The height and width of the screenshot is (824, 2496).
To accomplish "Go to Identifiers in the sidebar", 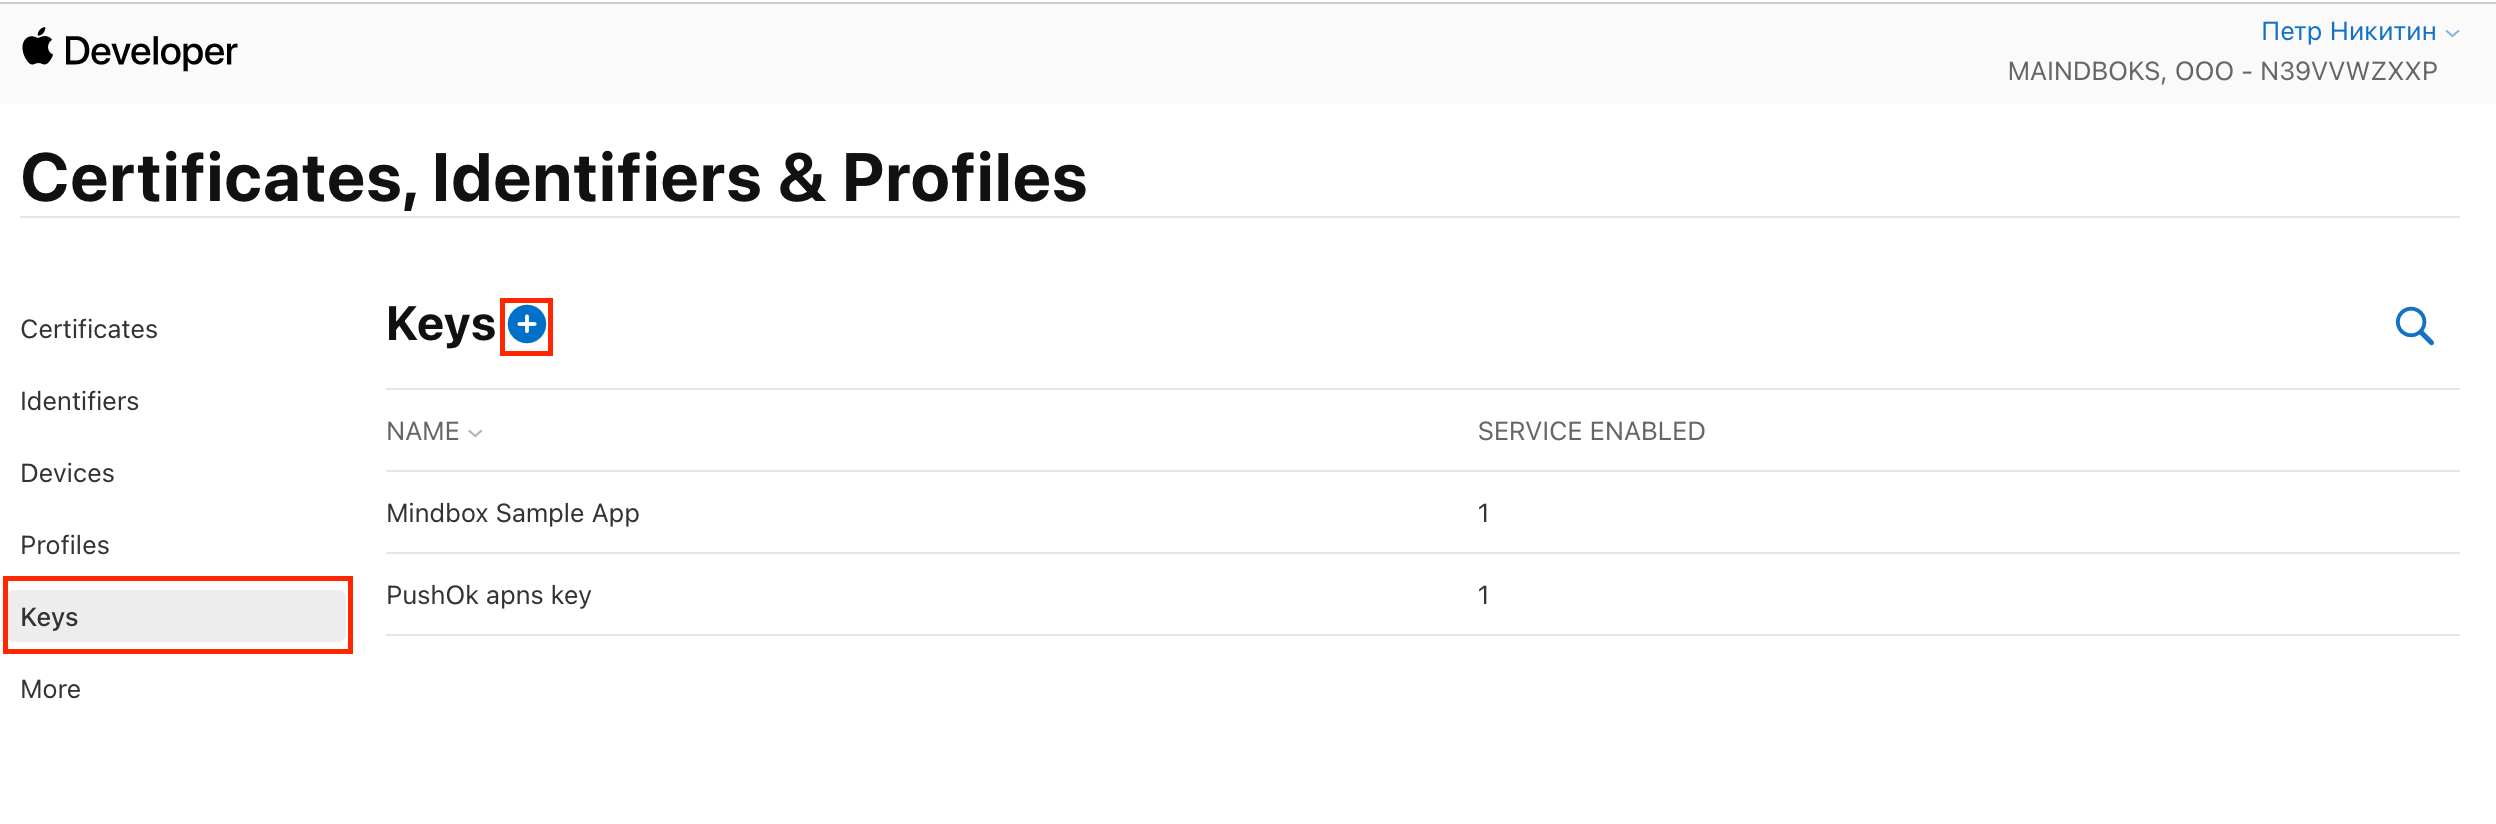I will (x=80, y=401).
